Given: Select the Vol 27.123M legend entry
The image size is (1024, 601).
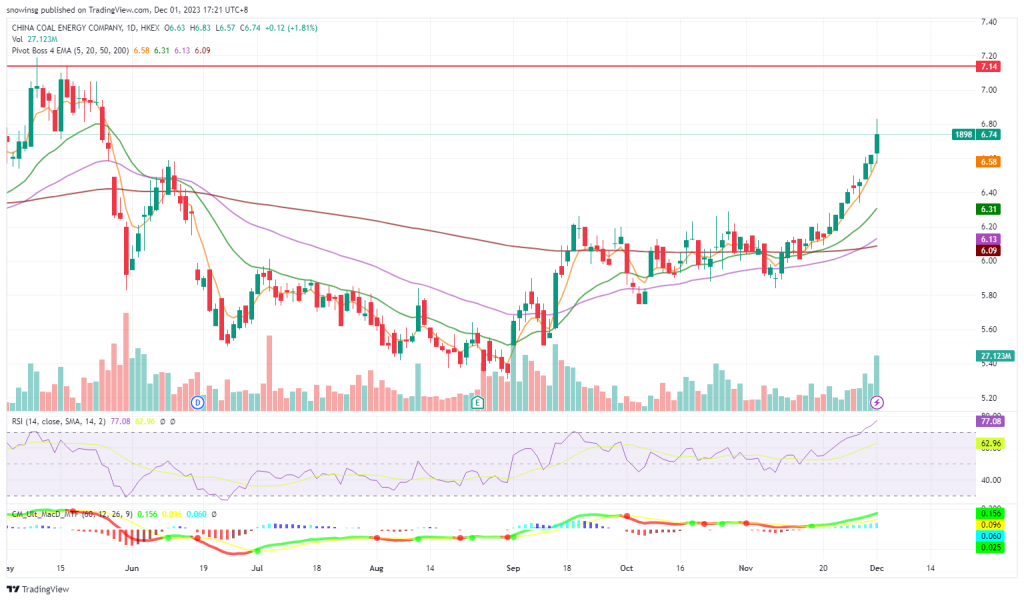Looking at the screenshot, I should [35, 39].
